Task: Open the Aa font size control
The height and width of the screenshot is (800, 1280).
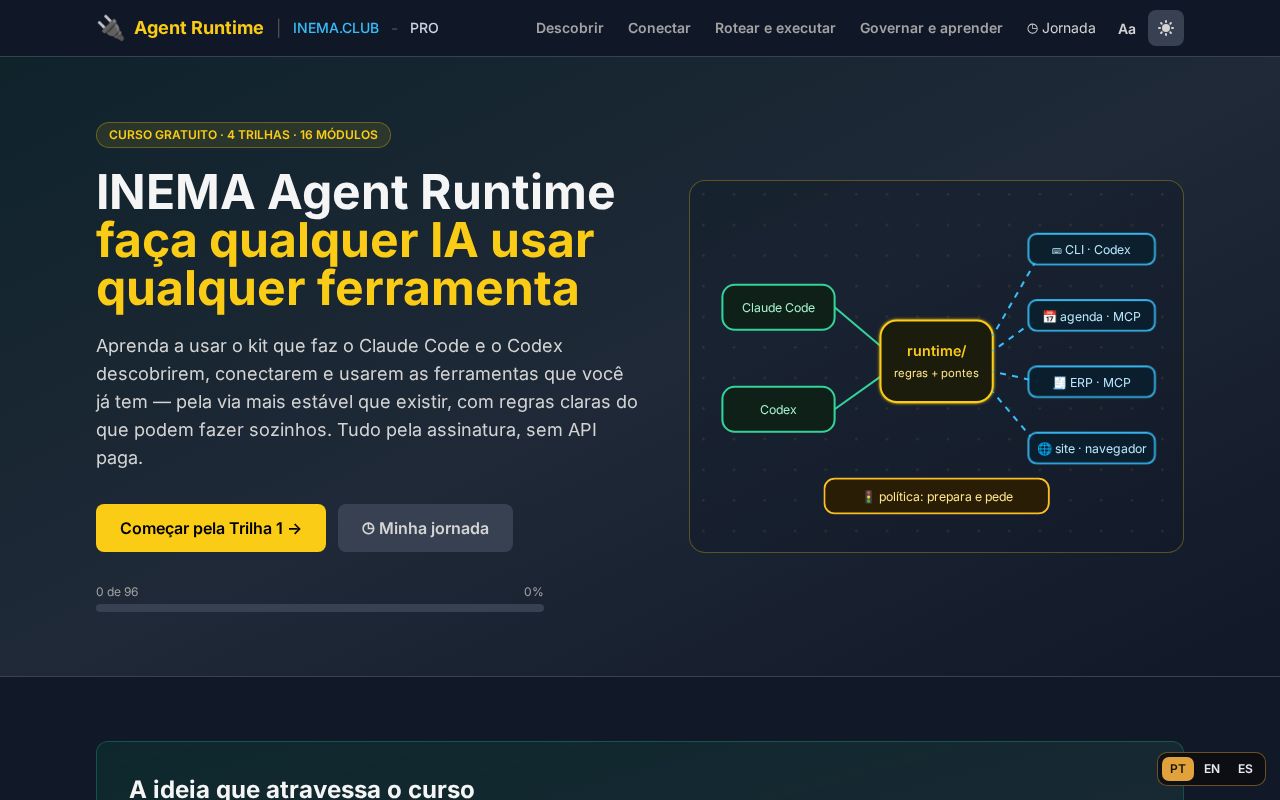Action: click(x=1127, y=28)
